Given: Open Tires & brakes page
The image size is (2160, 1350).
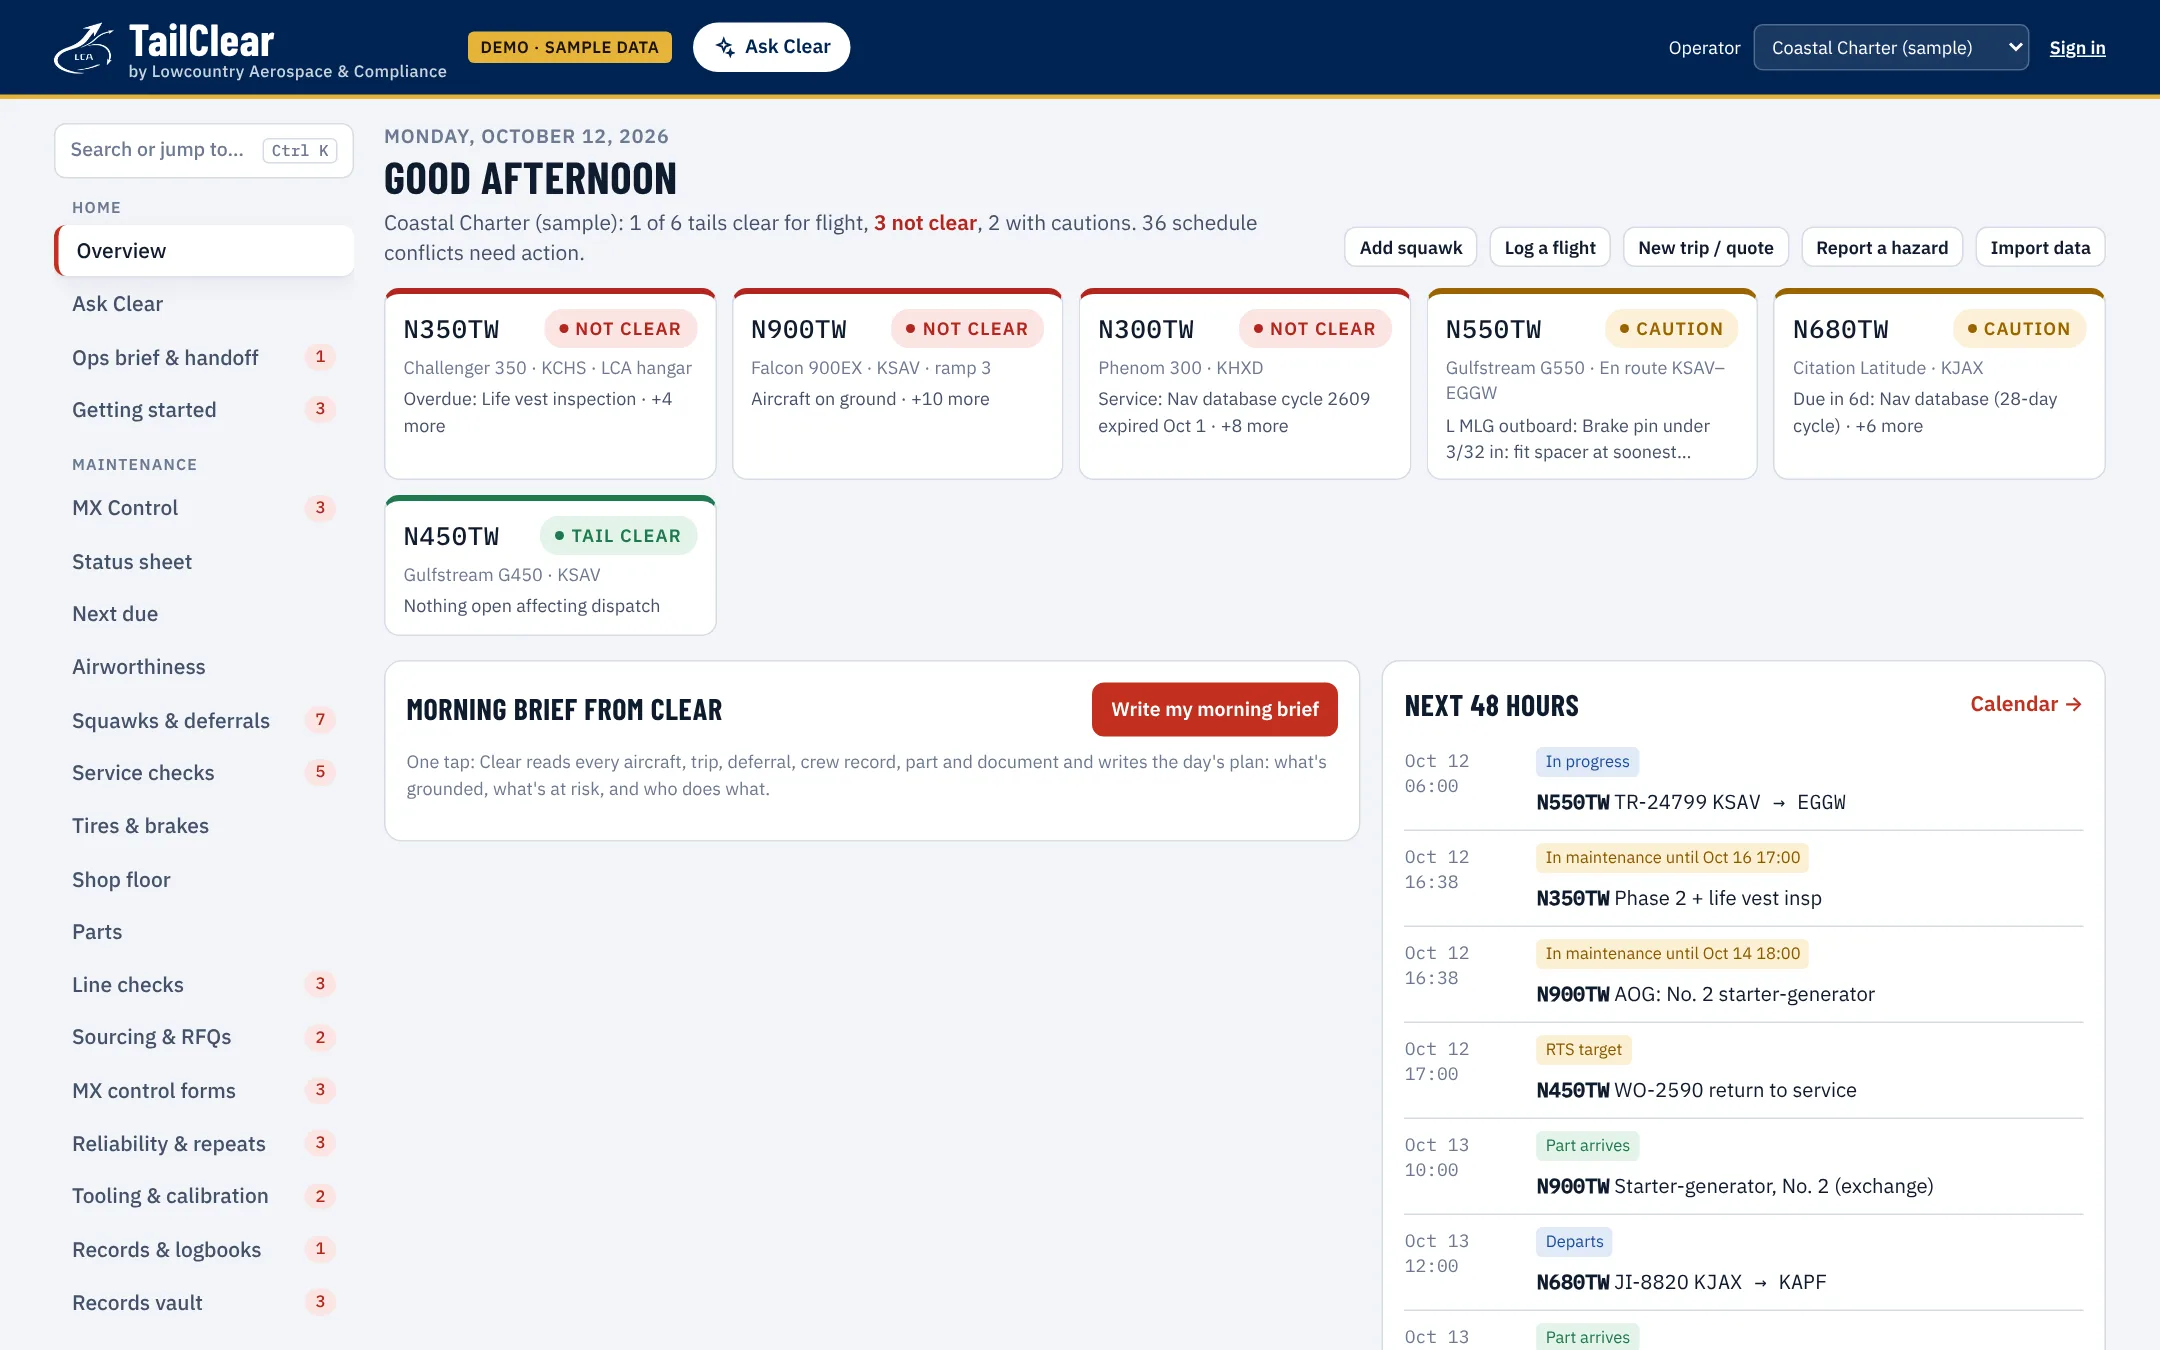Looking at the screenshot, I should [x=204, y=825].
